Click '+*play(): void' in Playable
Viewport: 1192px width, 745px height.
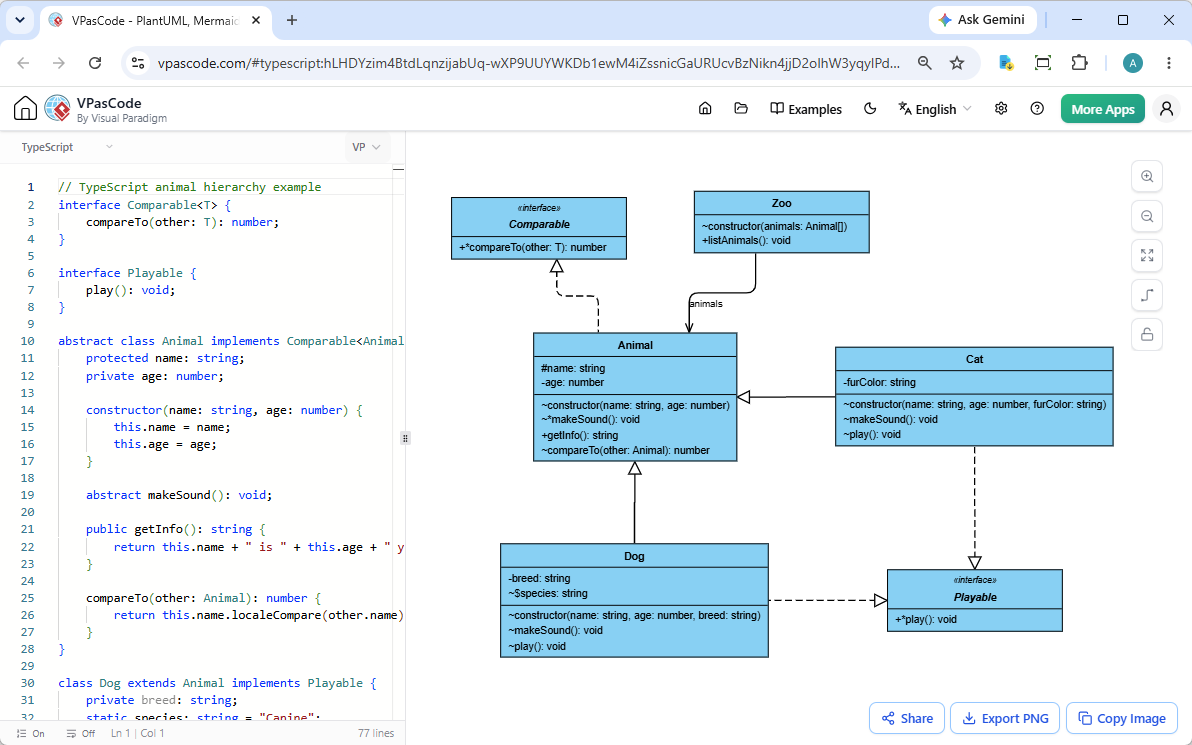click(926, 620)
